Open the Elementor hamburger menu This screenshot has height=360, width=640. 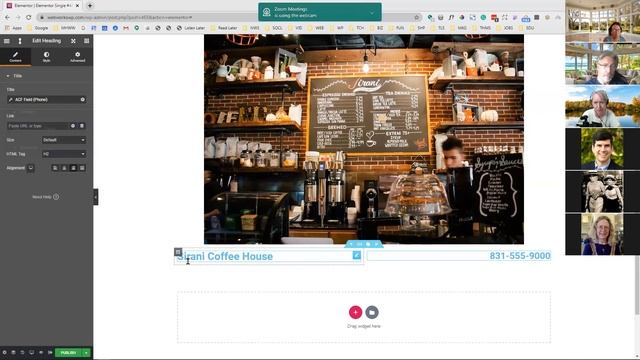7,41
